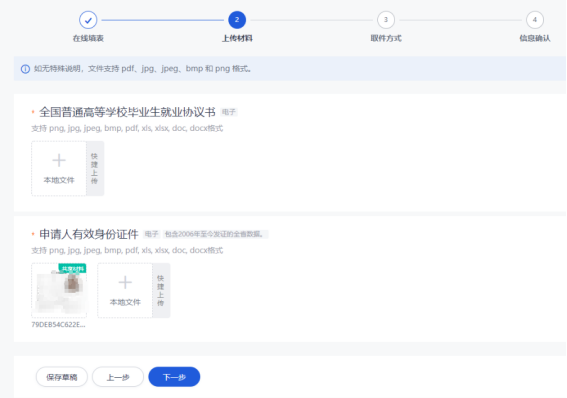Click the 保存草稿 button
The image size is (567, 398).
[62, 377]
